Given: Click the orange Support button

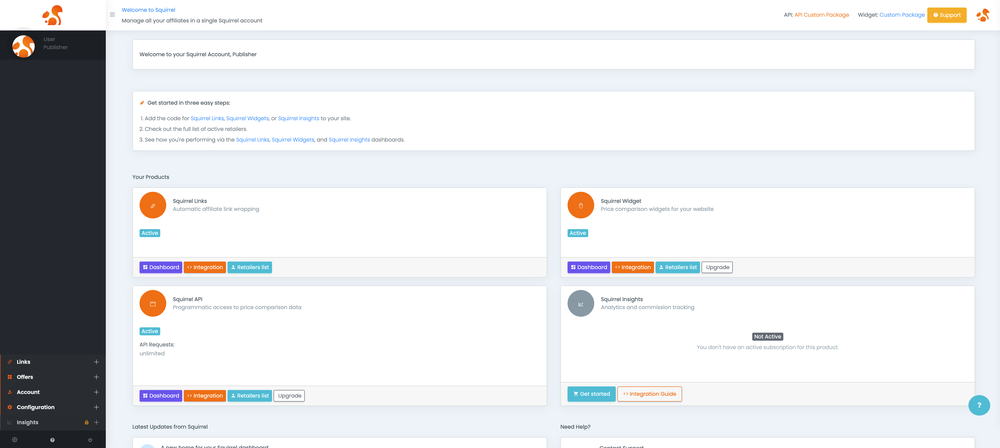Looking at the screenshot, I should (x=946, y=15).
